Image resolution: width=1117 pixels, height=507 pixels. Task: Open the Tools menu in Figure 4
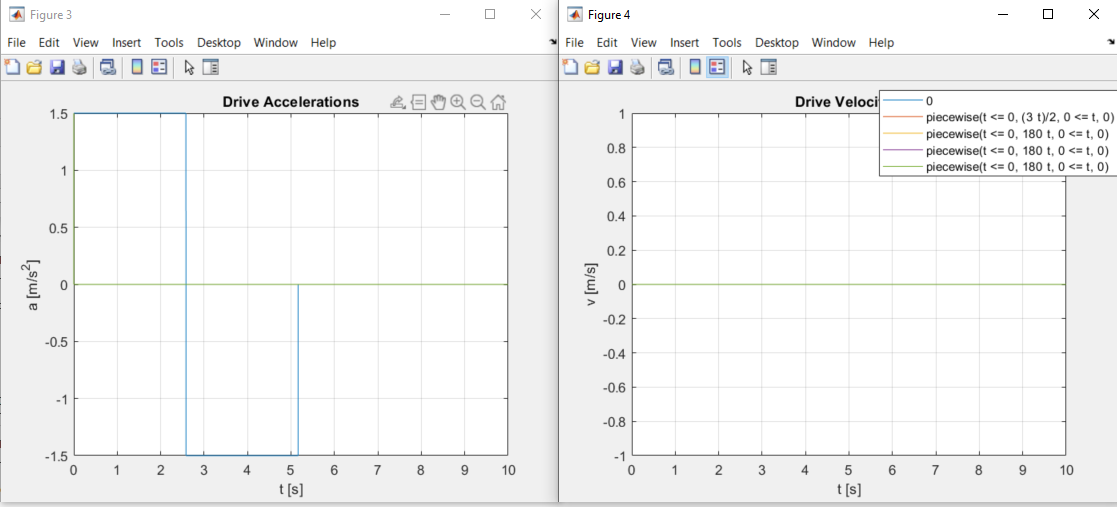pyautogui.click(x=727, y=43)
